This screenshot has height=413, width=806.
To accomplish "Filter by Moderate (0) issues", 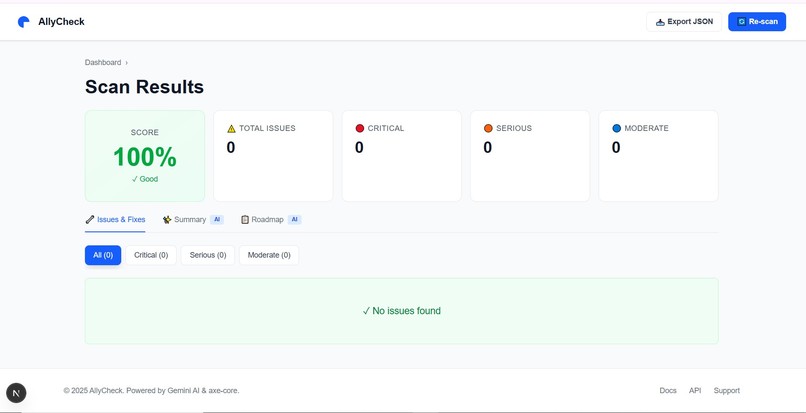I will tap(269, 255).
